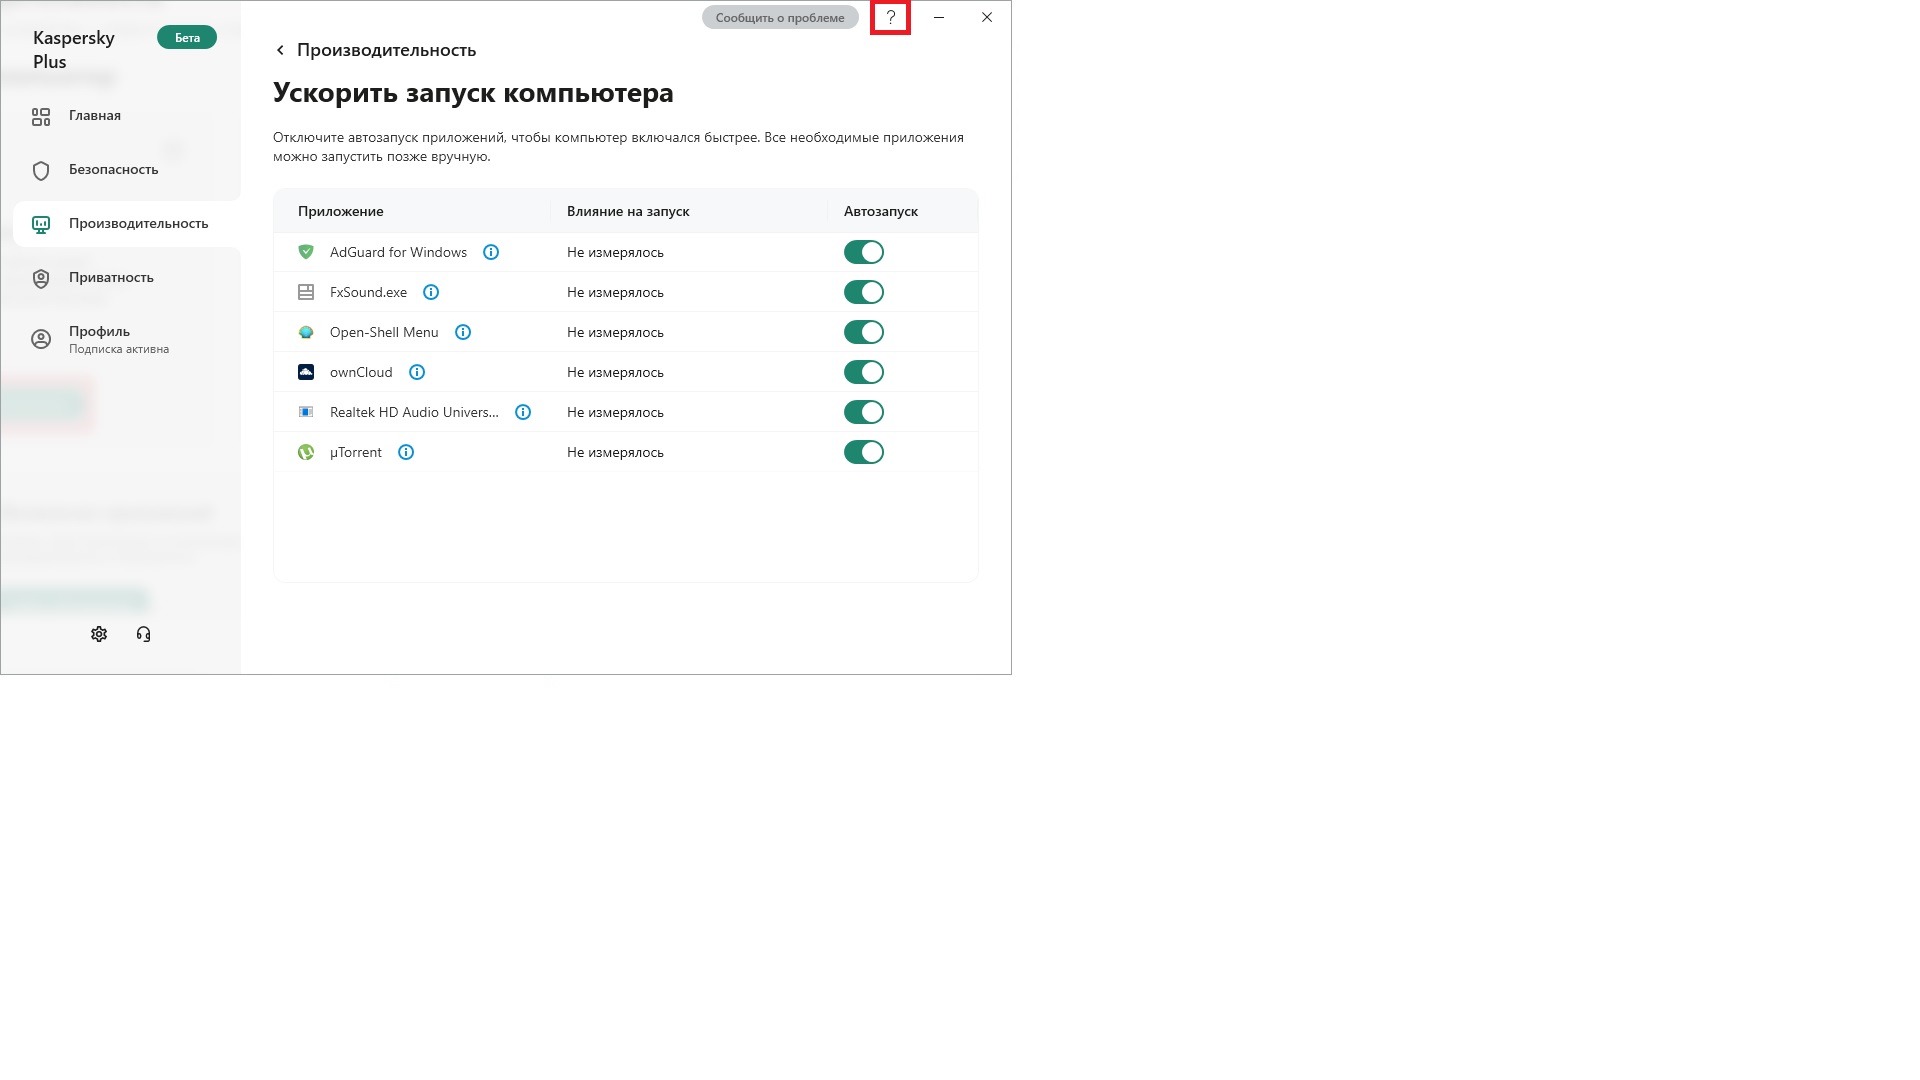Image resolution: width=1920 pixels, height=1080 pixels.
Task: Show info for ownCloud
Action: click(417, 372)
